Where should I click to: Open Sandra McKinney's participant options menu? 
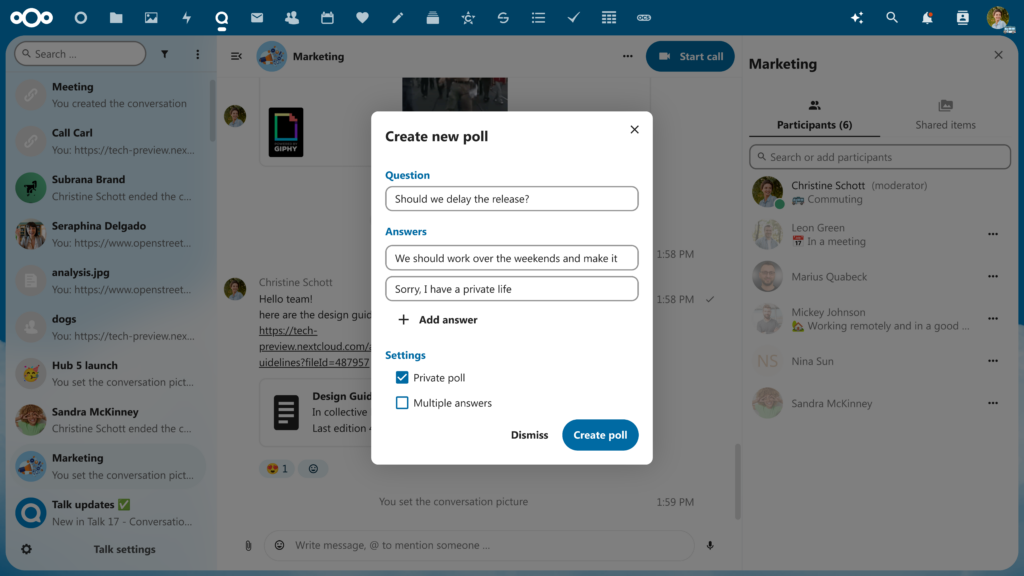point(993,403)
